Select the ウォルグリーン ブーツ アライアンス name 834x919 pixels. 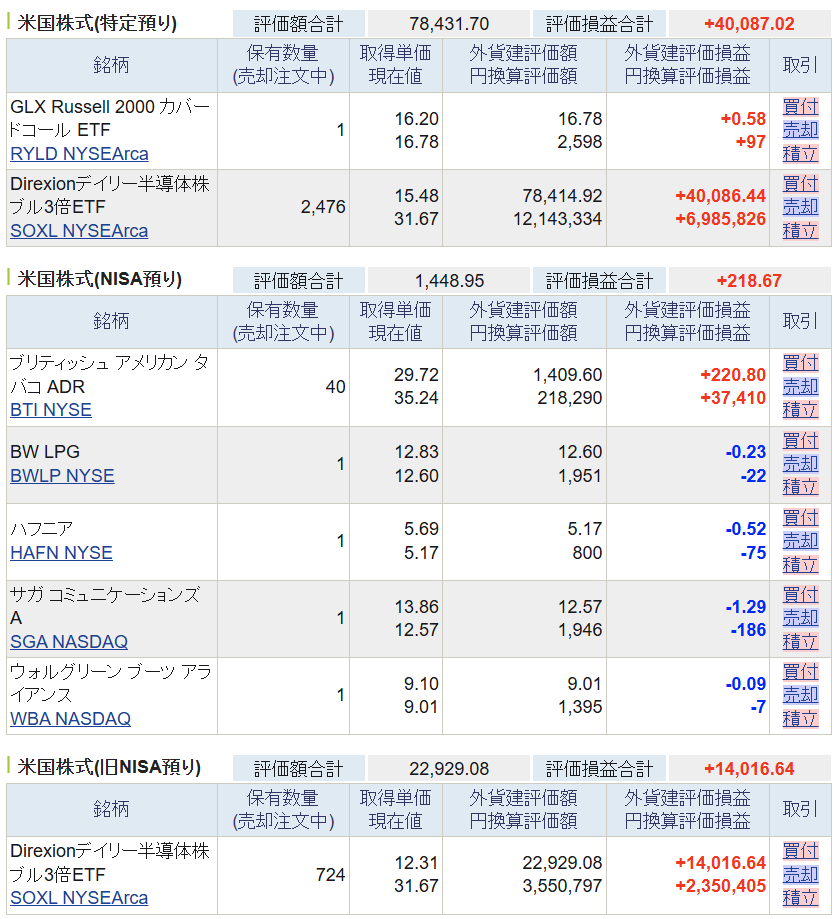click(x=110, y=683)
